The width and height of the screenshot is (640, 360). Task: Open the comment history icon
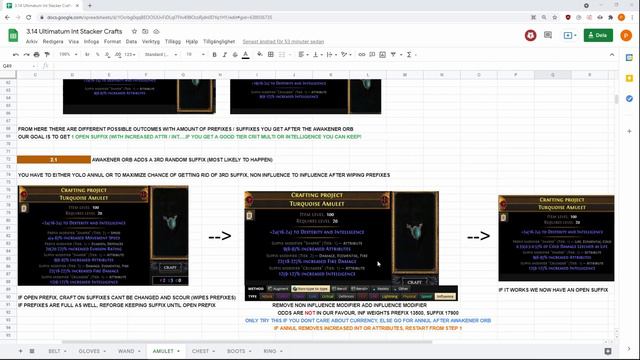click(x=548, y=35)
